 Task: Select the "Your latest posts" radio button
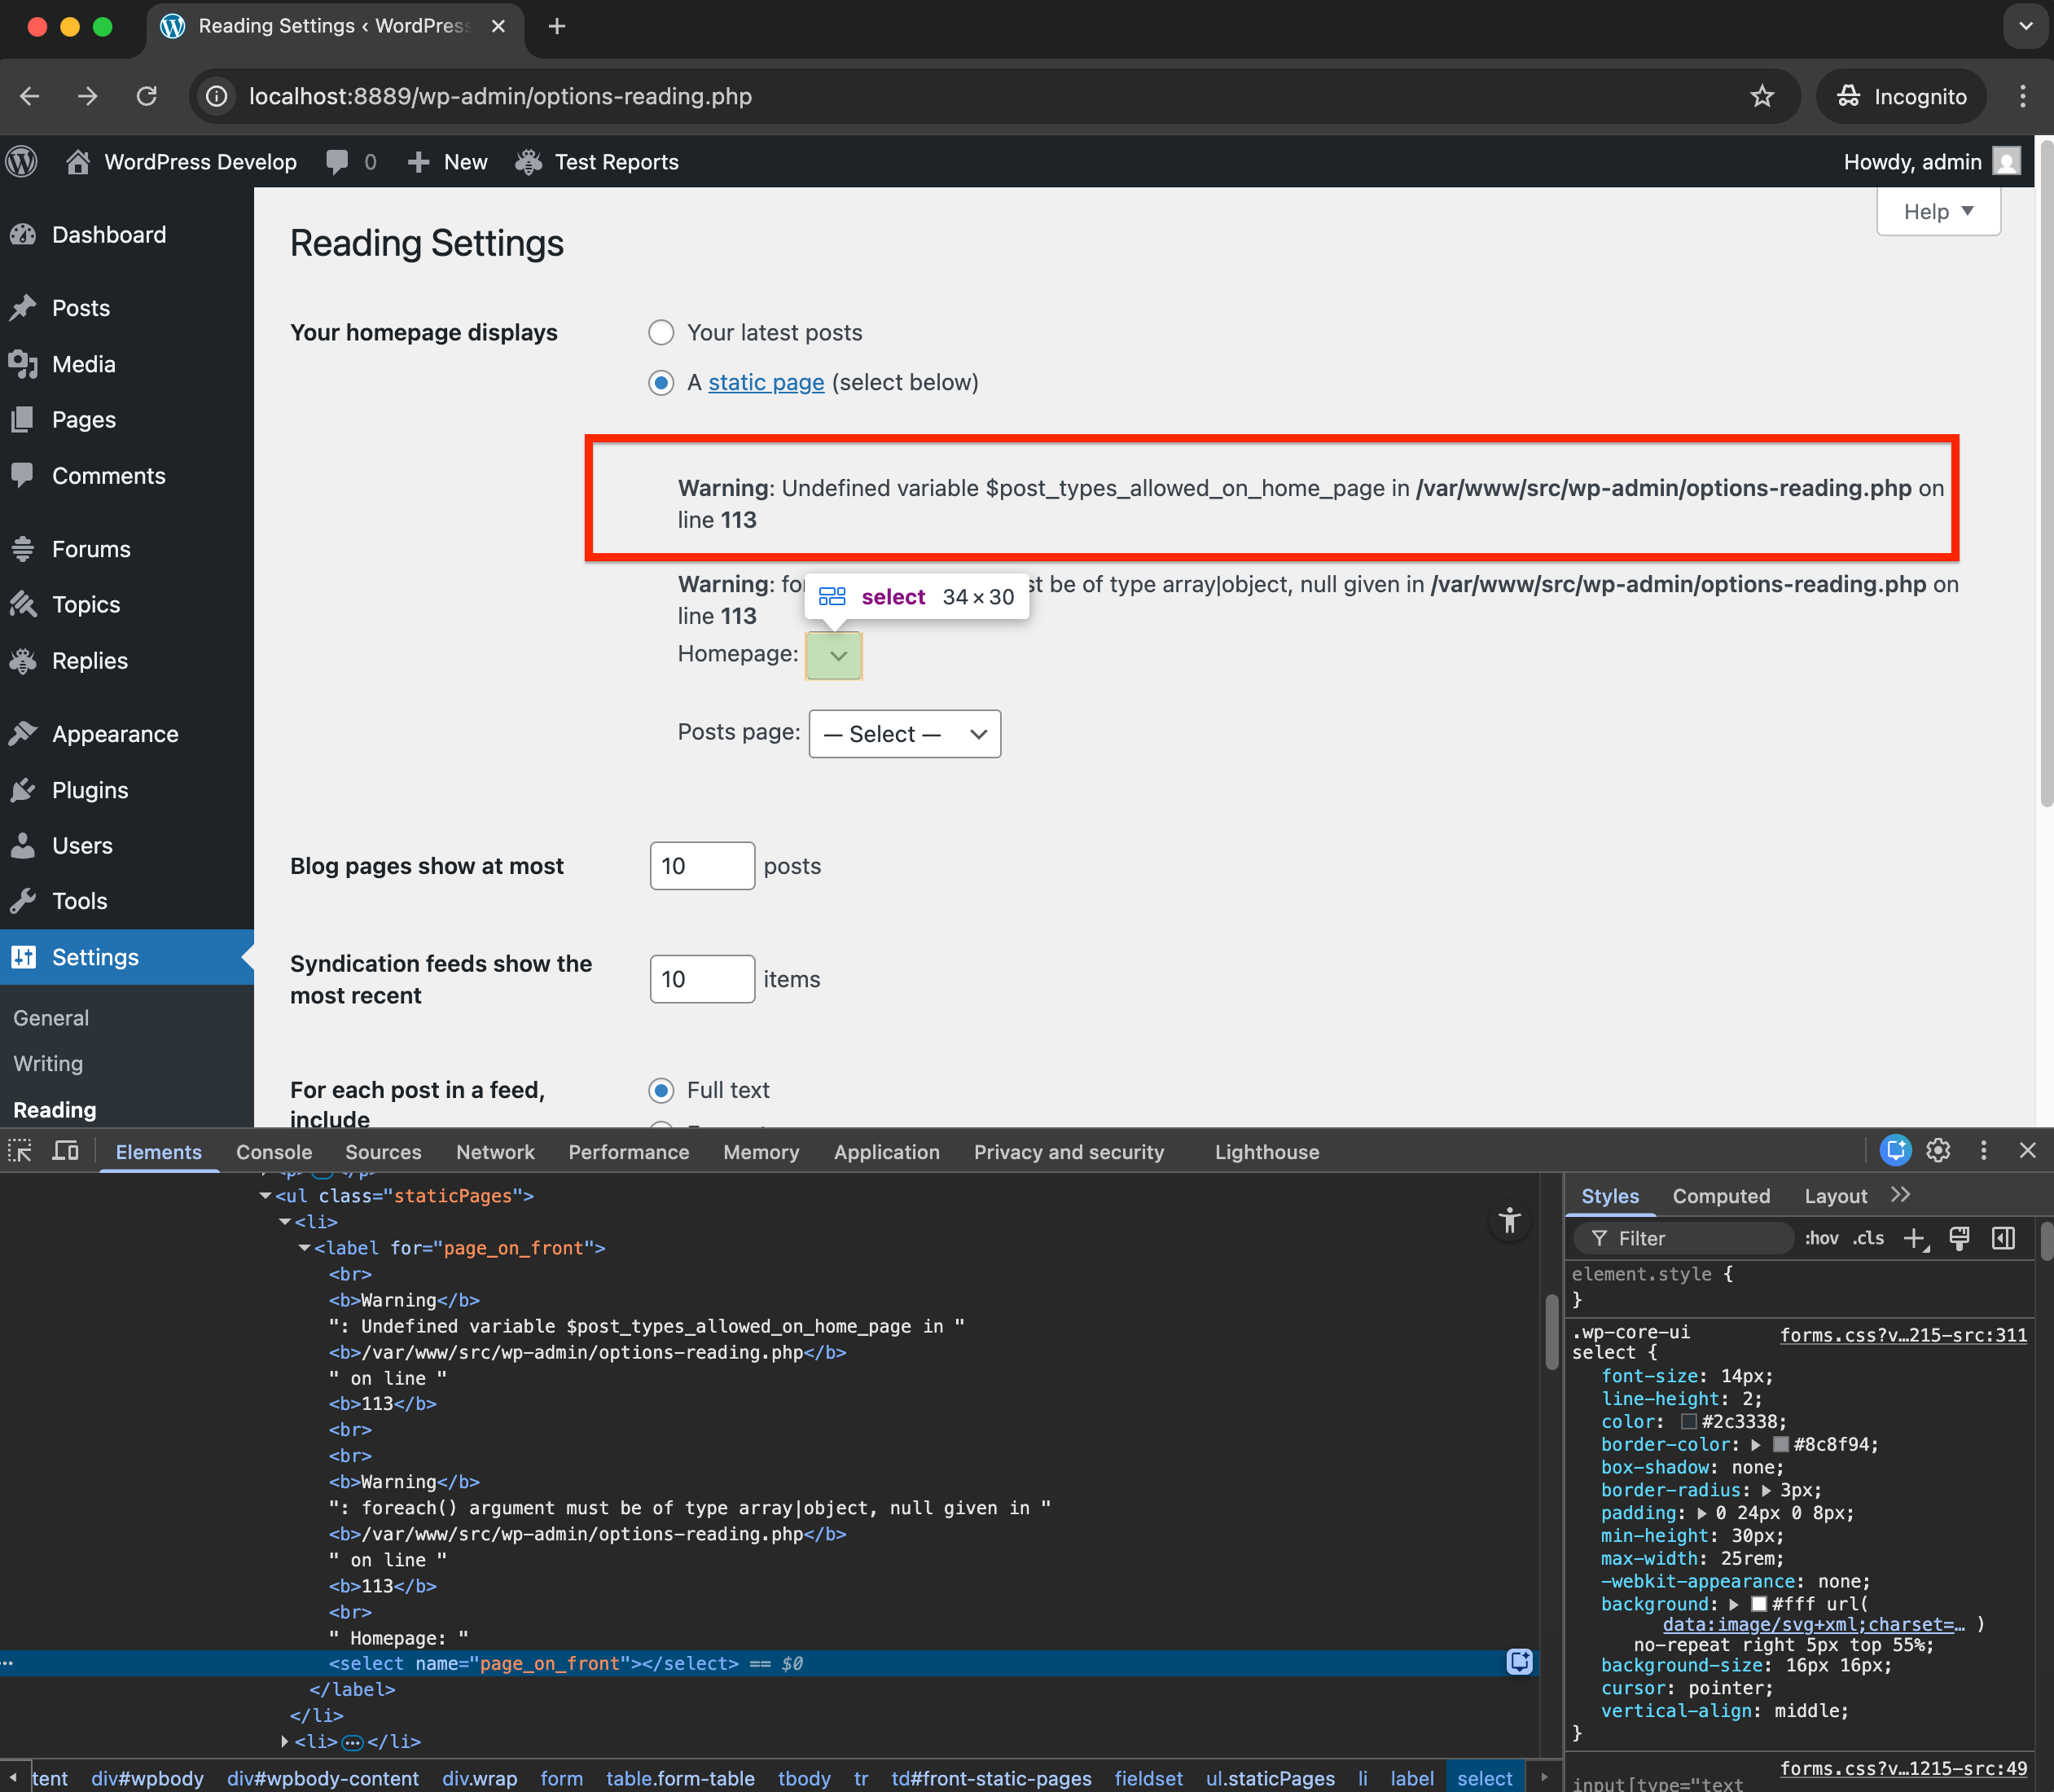[661, 332]
